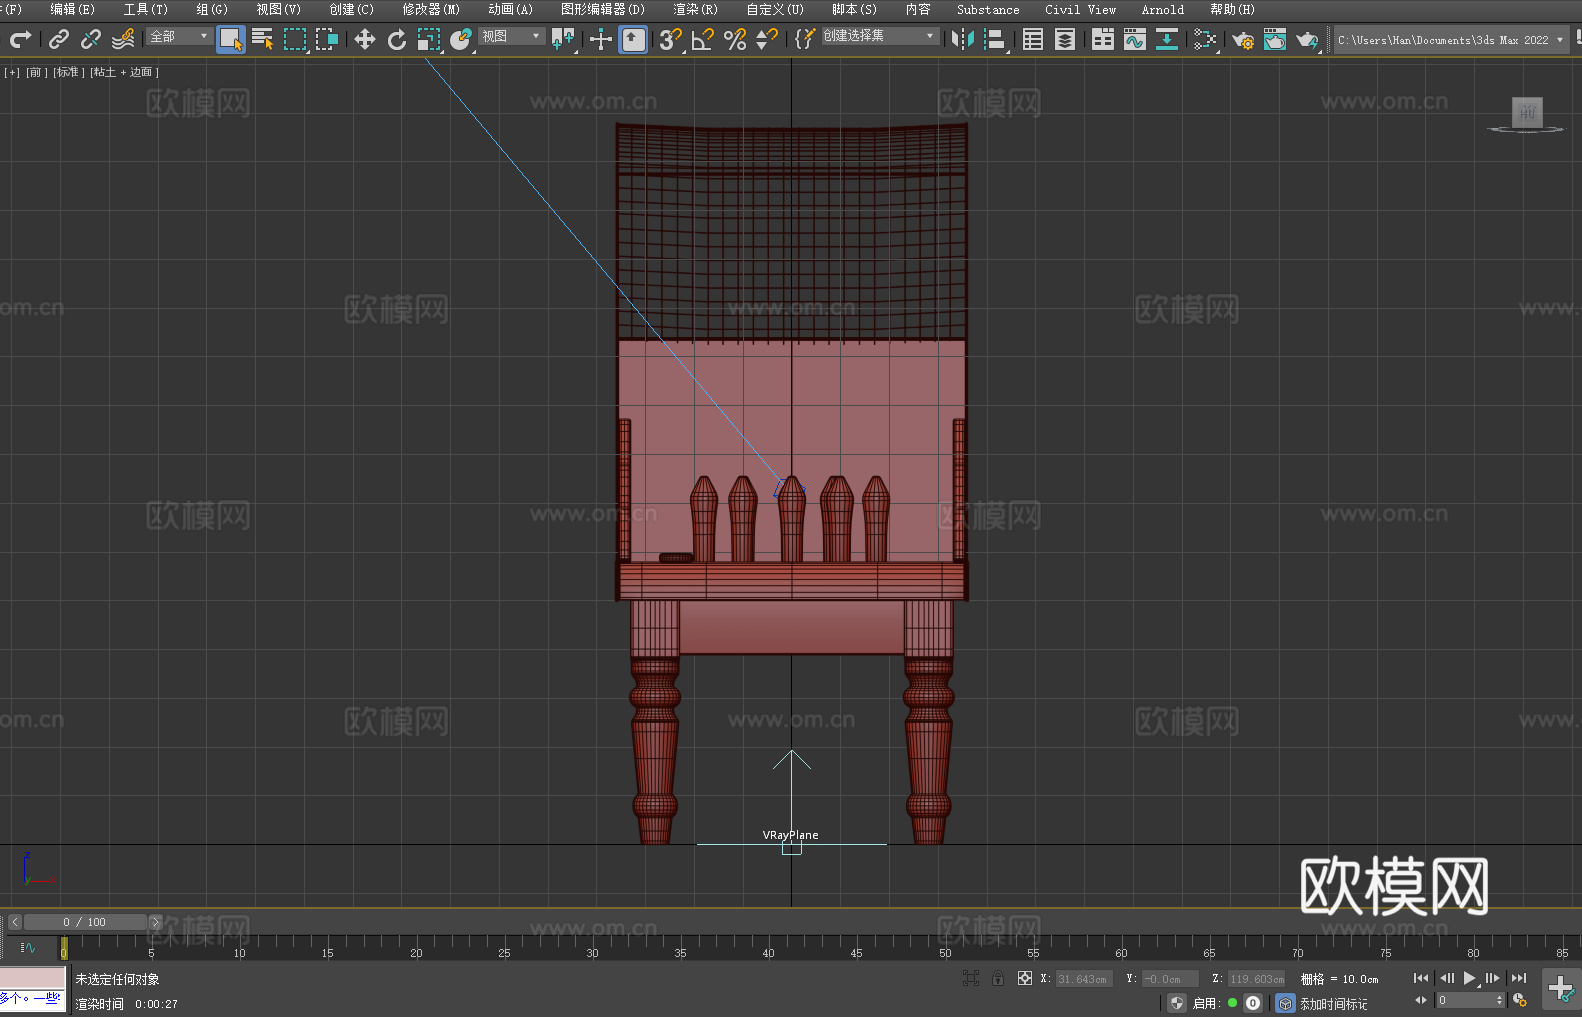Click the 0 / 100 time slider
This screenshot has width=1582, height=1017.
tap(84, 922)
